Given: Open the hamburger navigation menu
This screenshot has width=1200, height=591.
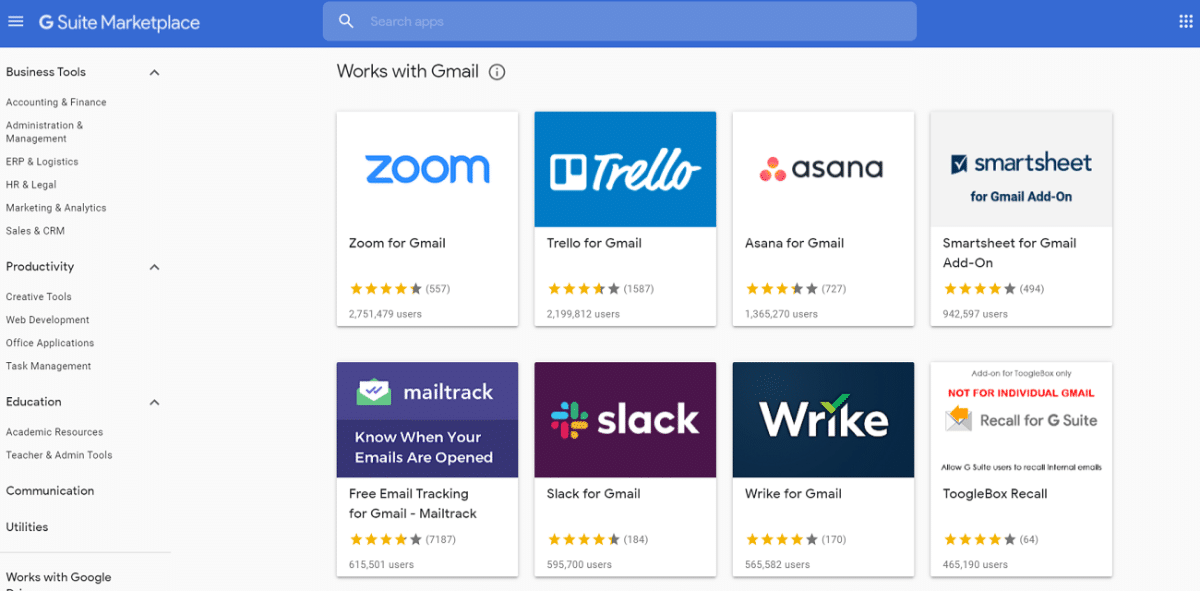Looking at the screenshot, I should pyautogui.click(x=15, y=21).
